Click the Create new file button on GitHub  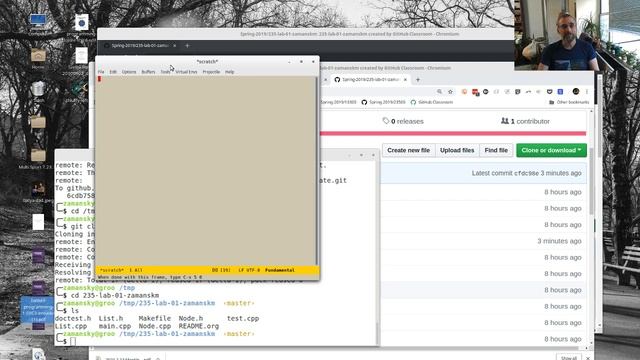click(408, 150)
